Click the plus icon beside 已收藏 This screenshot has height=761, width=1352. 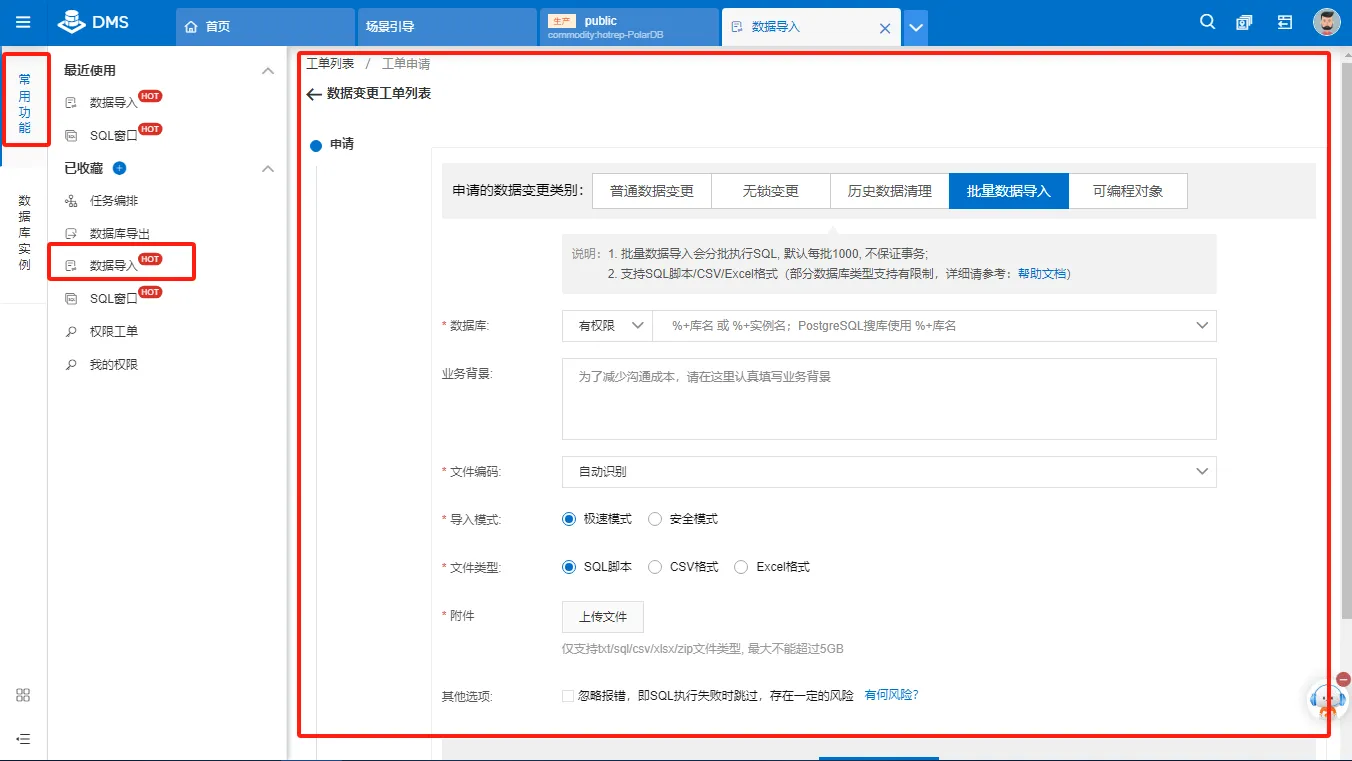(x=120, y=168)
